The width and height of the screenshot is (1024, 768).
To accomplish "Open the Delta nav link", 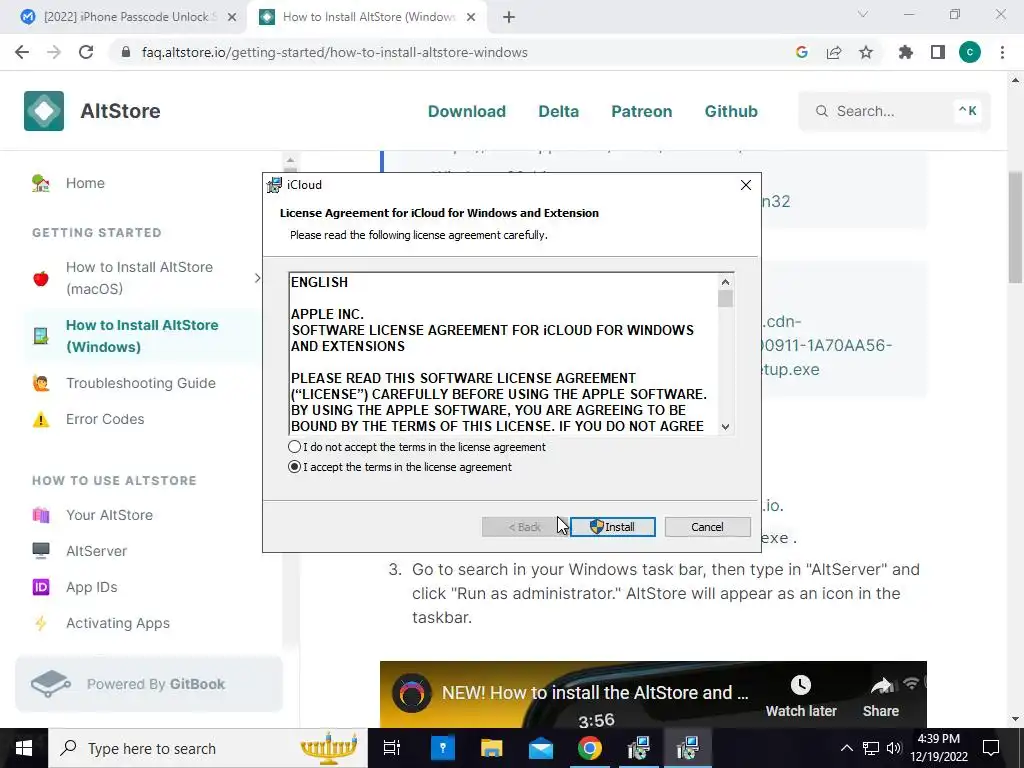I will point(558,111).
